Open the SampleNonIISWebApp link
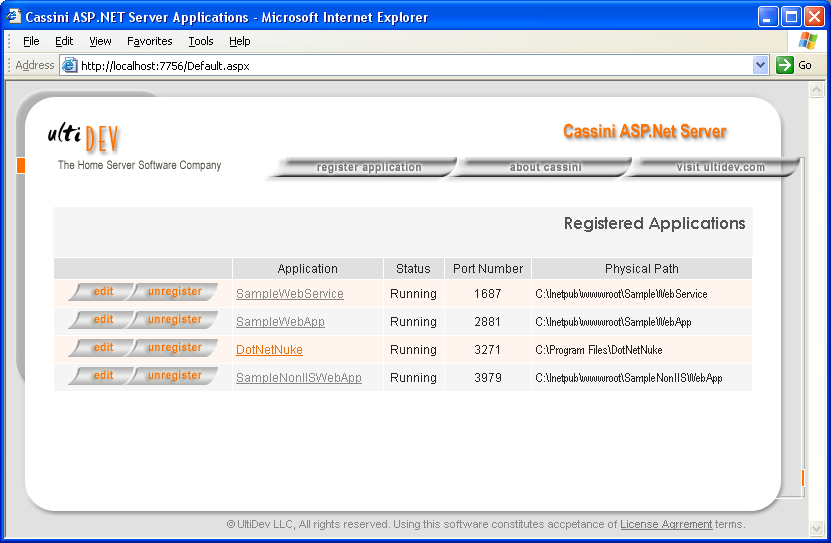Image resolution: width=831 pixels, height=543 pixels. point(299,378)
